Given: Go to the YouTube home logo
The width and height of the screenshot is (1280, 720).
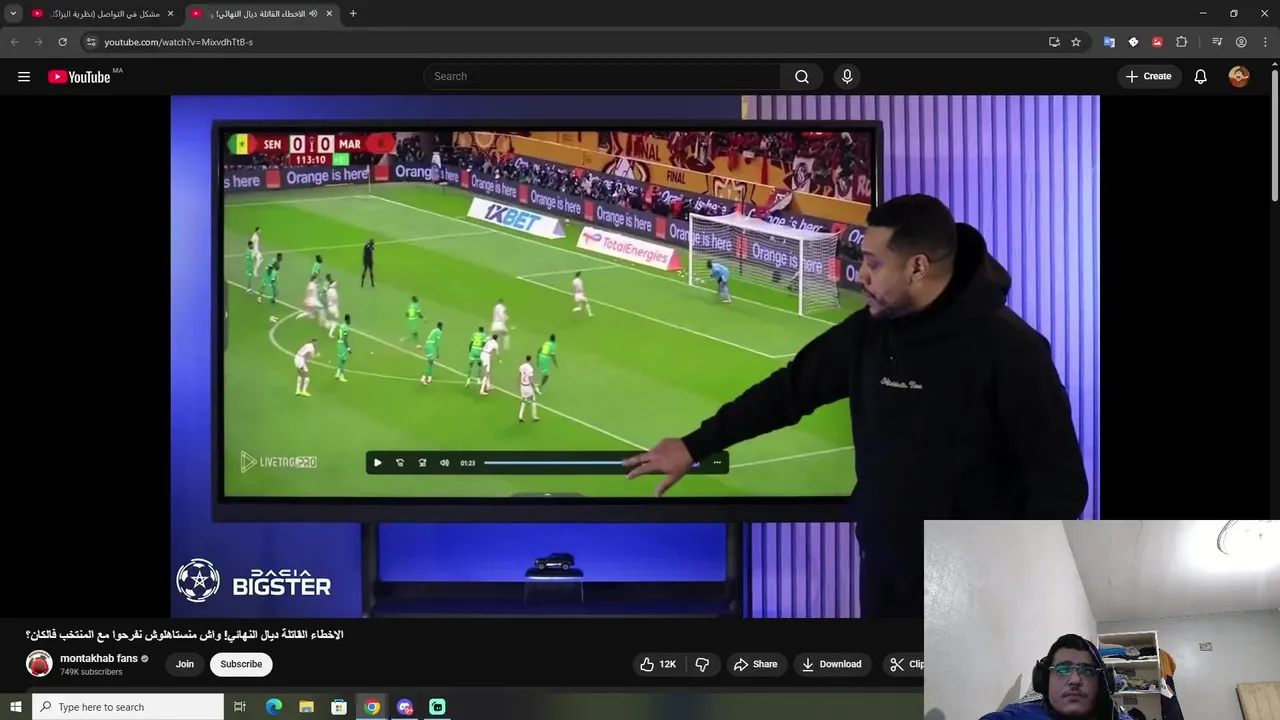Looking at the screenshot, I should point(79,77).
